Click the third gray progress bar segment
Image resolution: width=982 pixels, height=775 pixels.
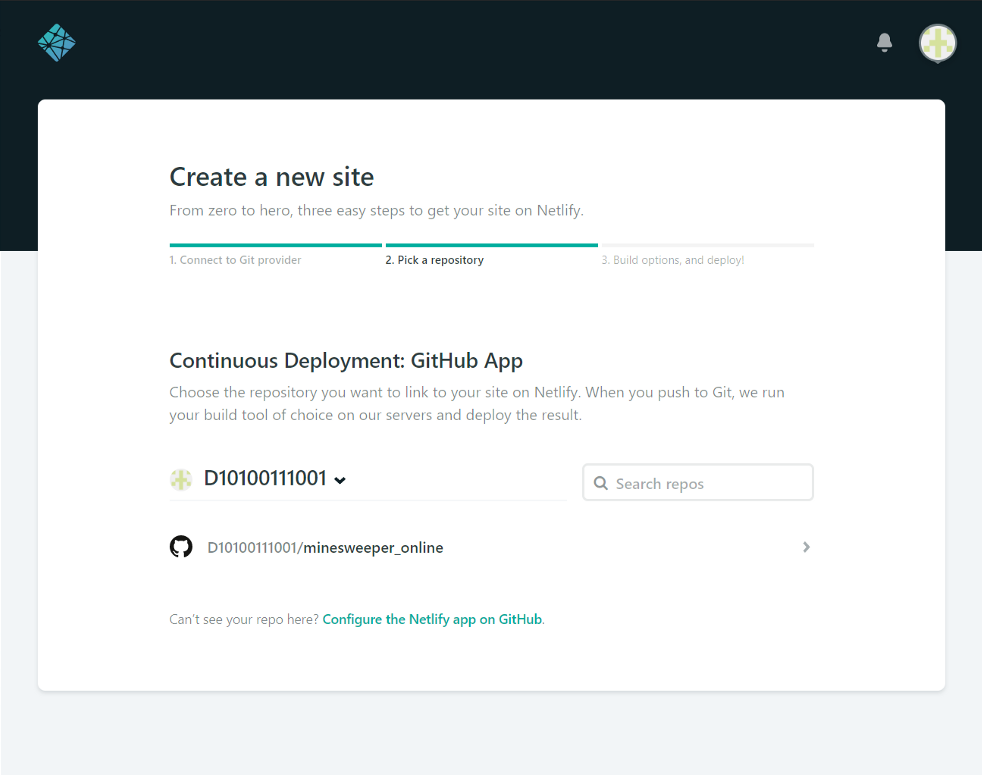(708, 245)
